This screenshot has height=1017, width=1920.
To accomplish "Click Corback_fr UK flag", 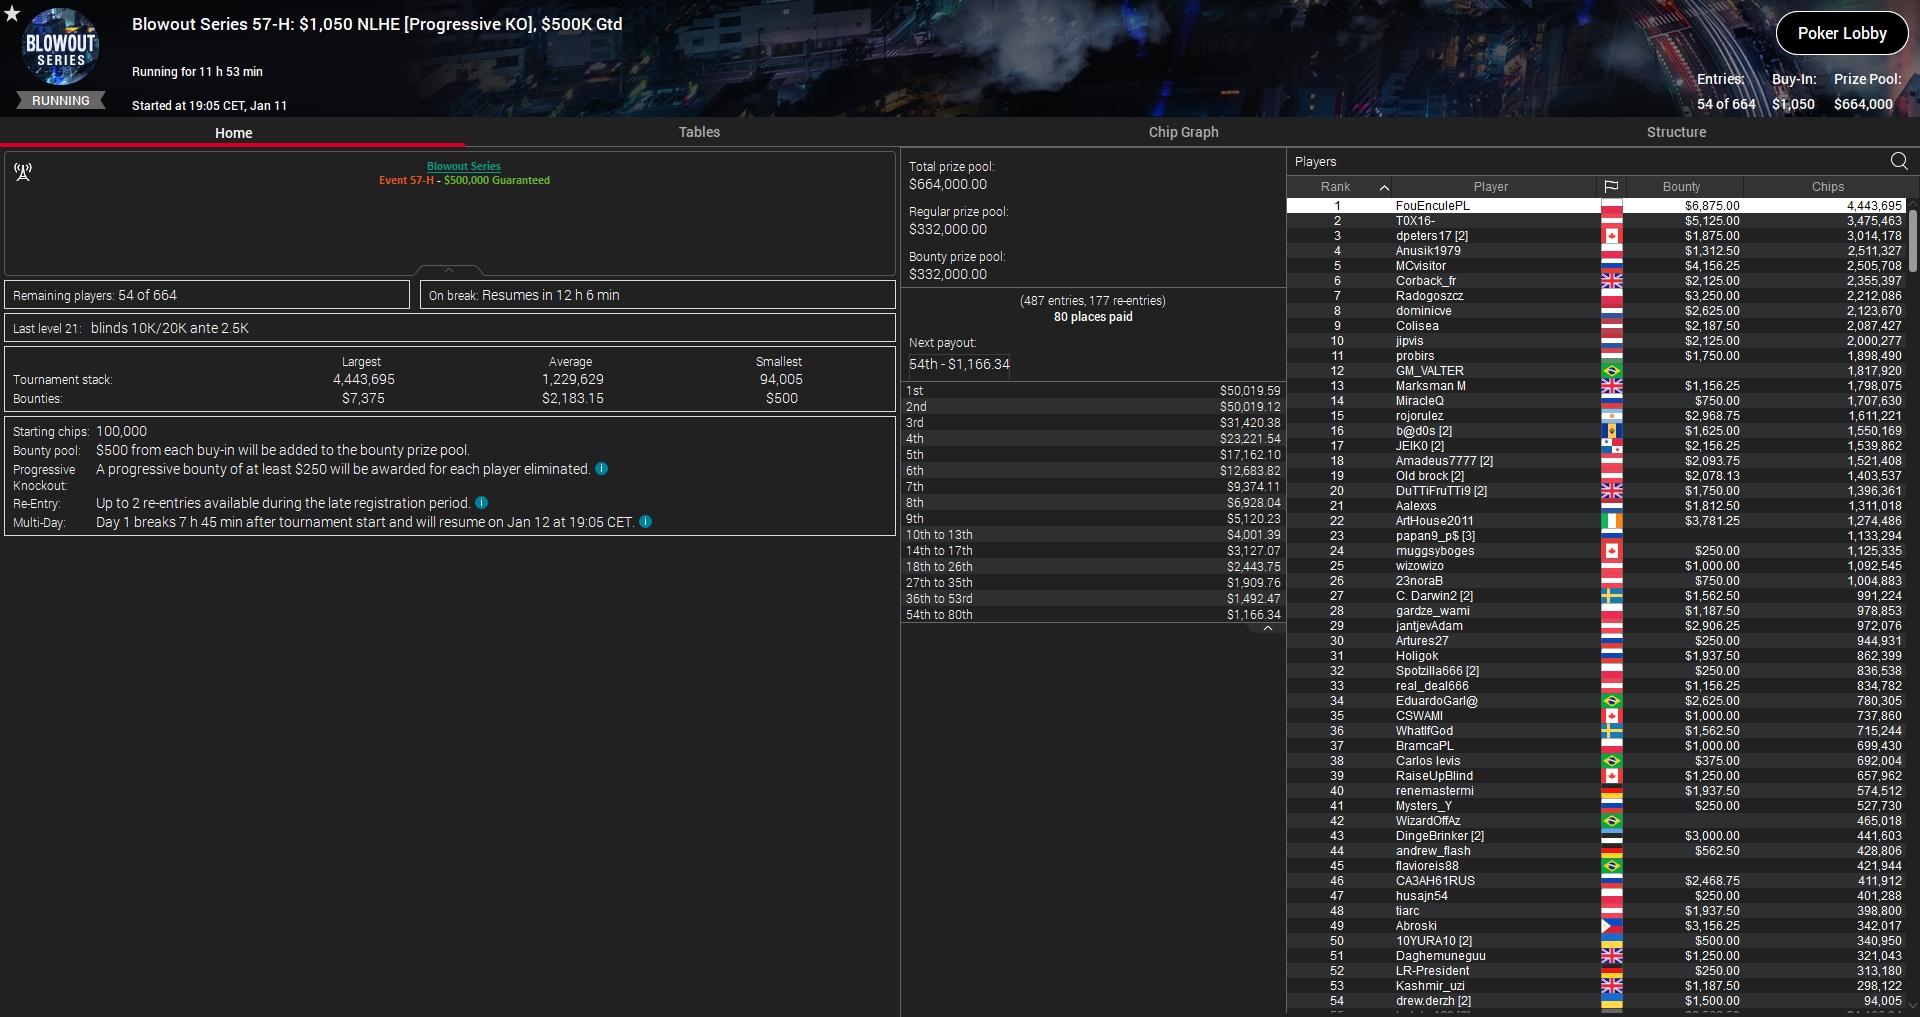I will click(x=1612, y=281).
